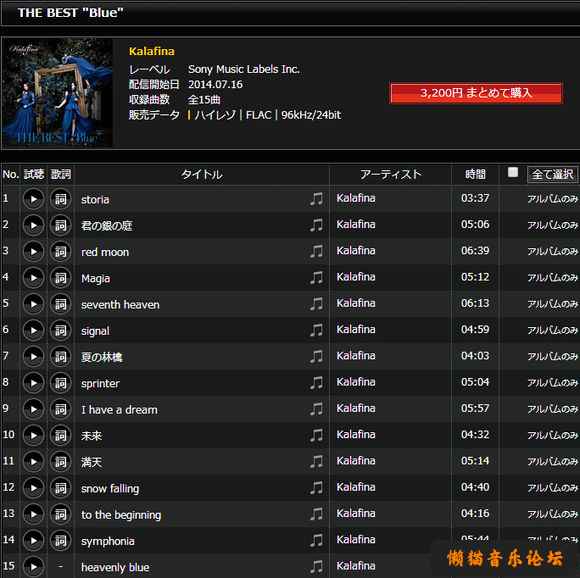
Task: View lyrics for to the beginning
Action: coord(60,514)
